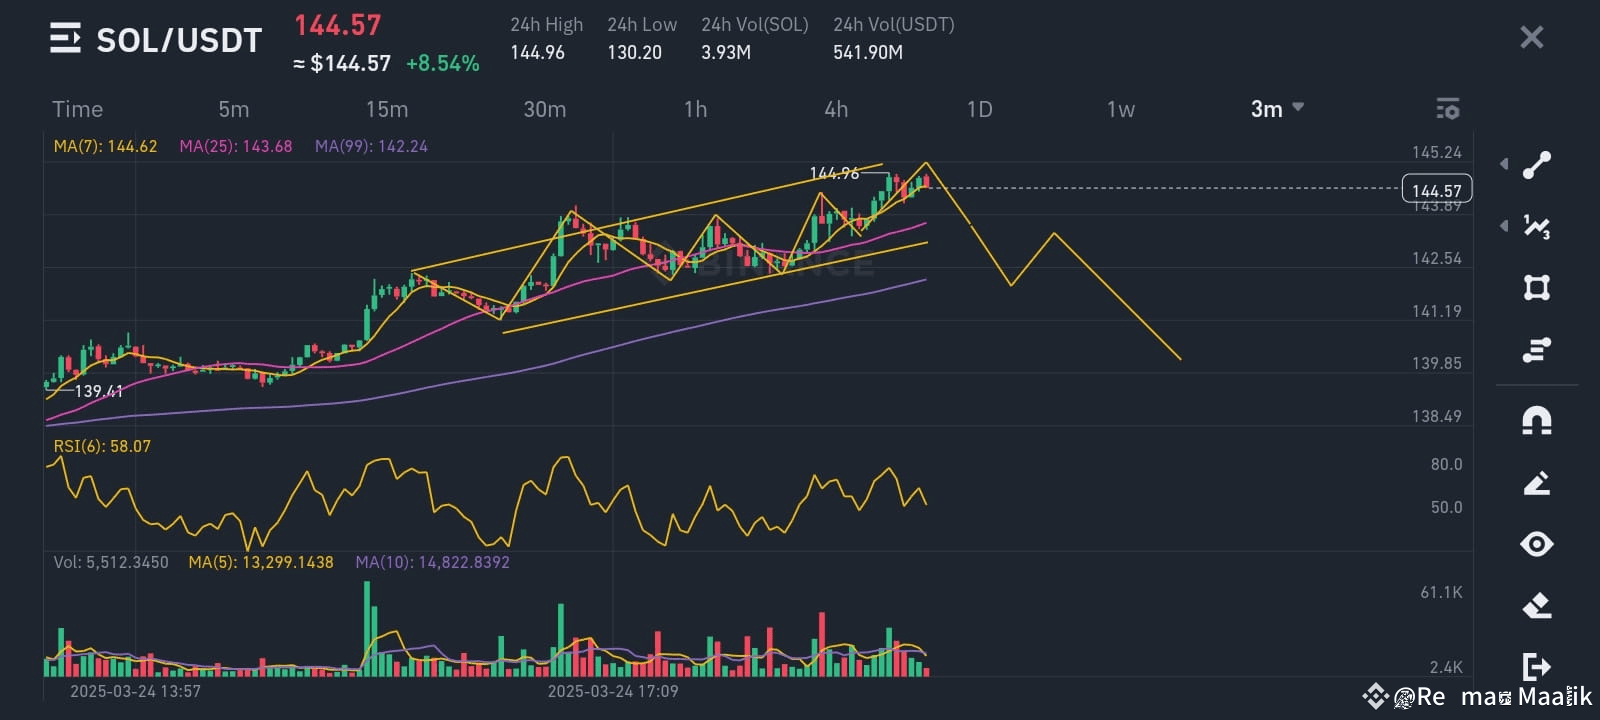The height and width of the screenshot is (720, 1600).
Task: Click the exit drawing mode icon
Action: [1537, 666]
